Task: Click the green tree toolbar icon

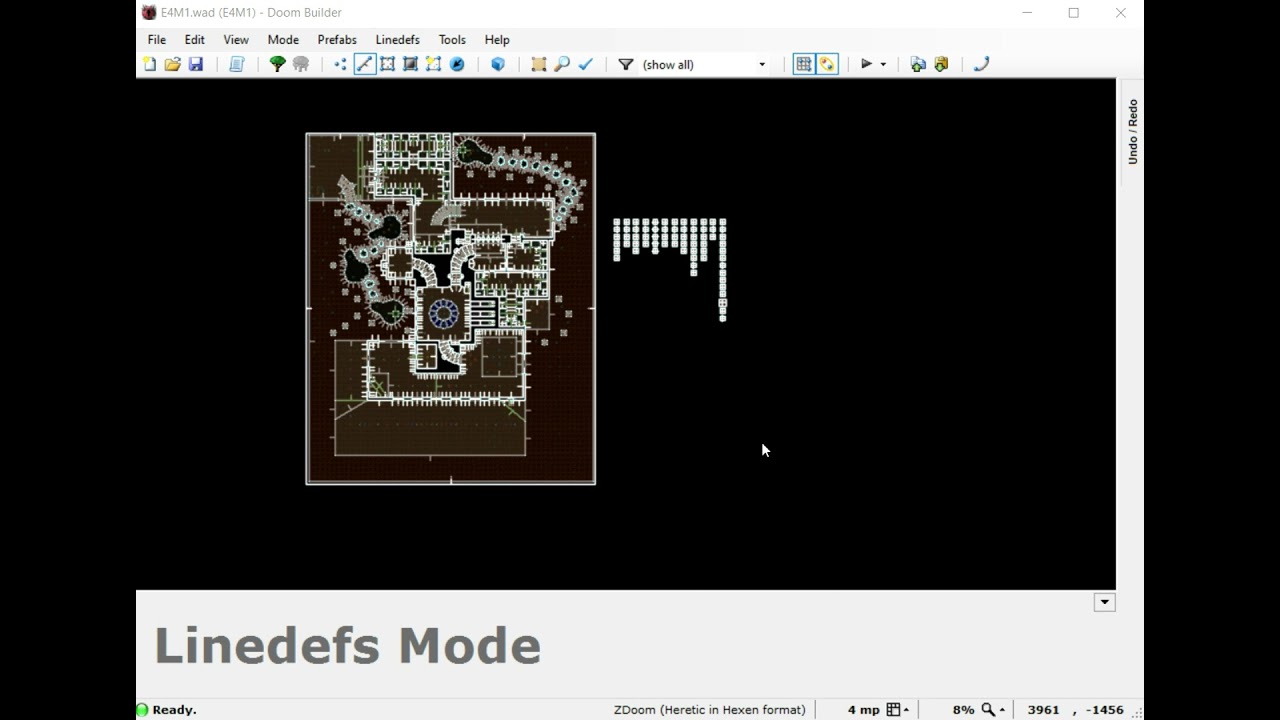Action: tap(278, 64)
